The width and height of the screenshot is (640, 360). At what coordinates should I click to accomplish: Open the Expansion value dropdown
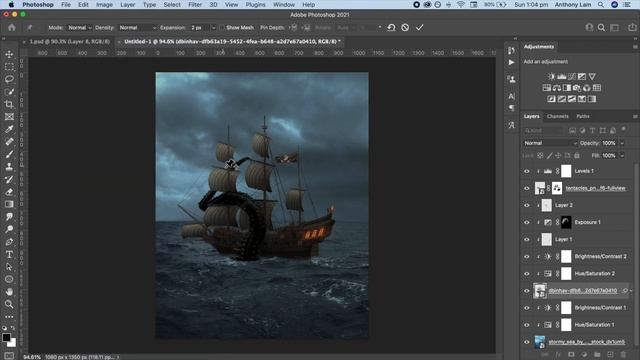213,28
